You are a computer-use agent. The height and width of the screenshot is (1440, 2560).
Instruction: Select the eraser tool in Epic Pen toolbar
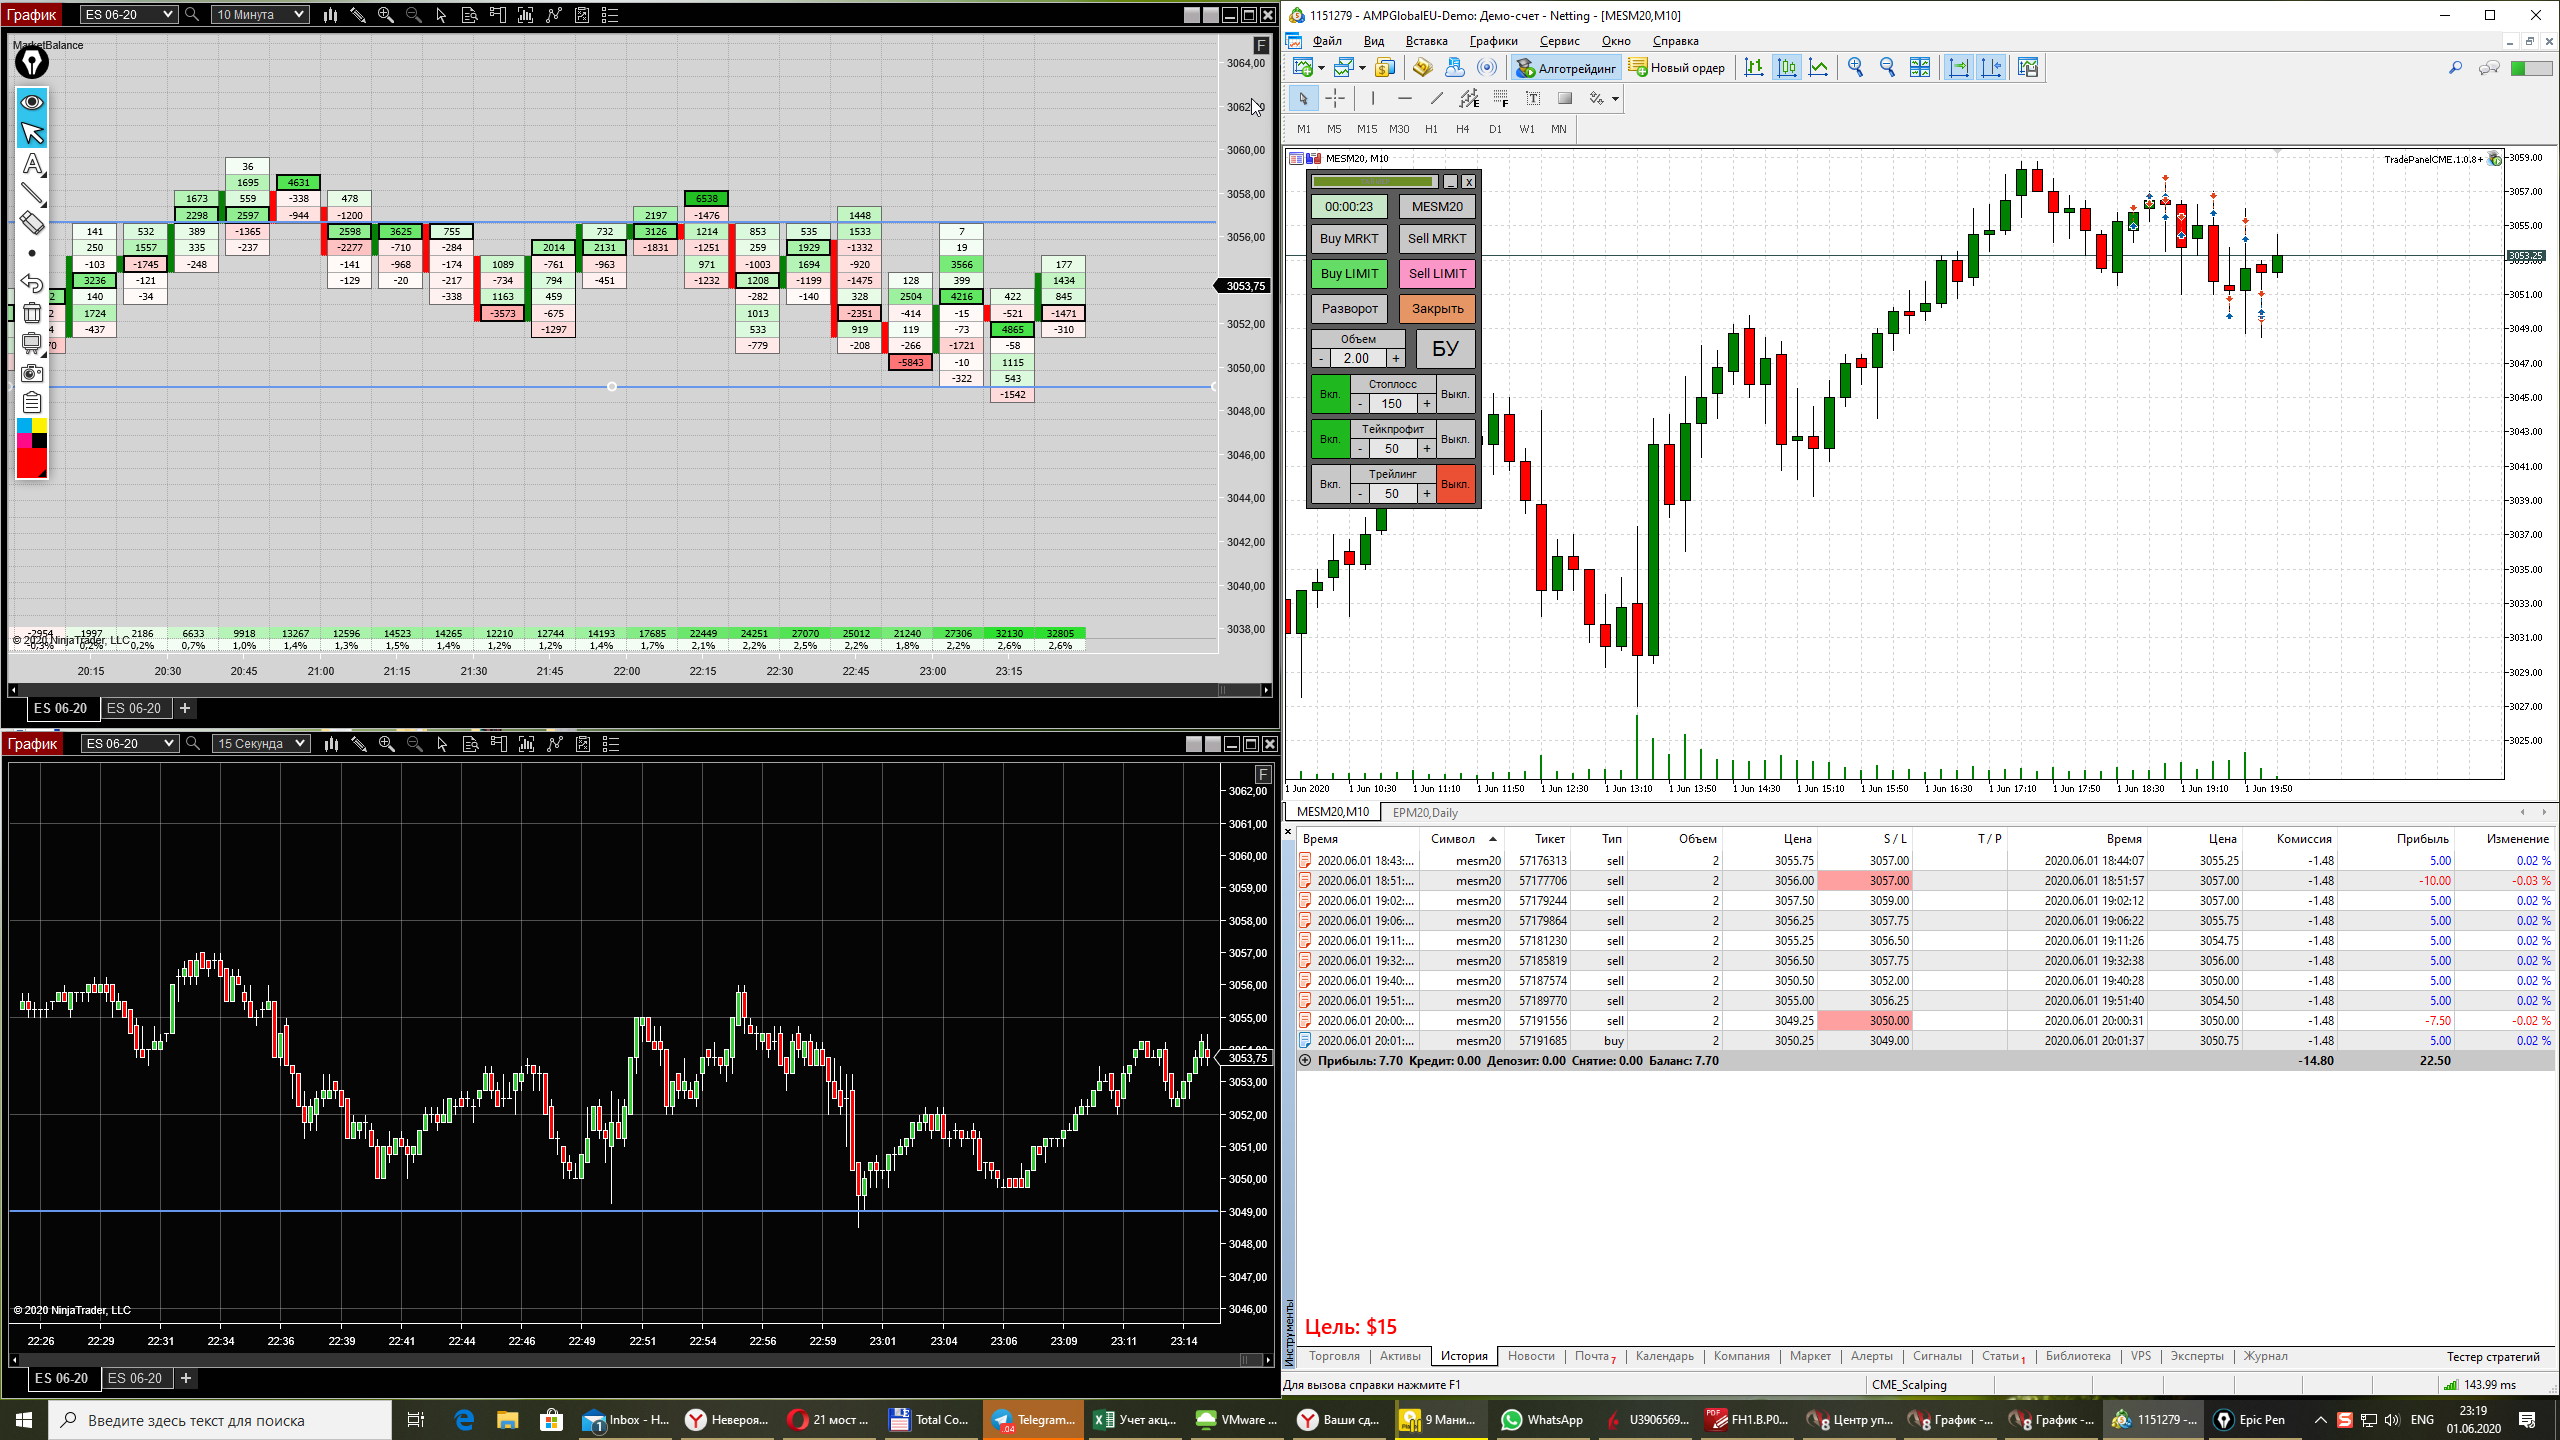coord(32,223)
